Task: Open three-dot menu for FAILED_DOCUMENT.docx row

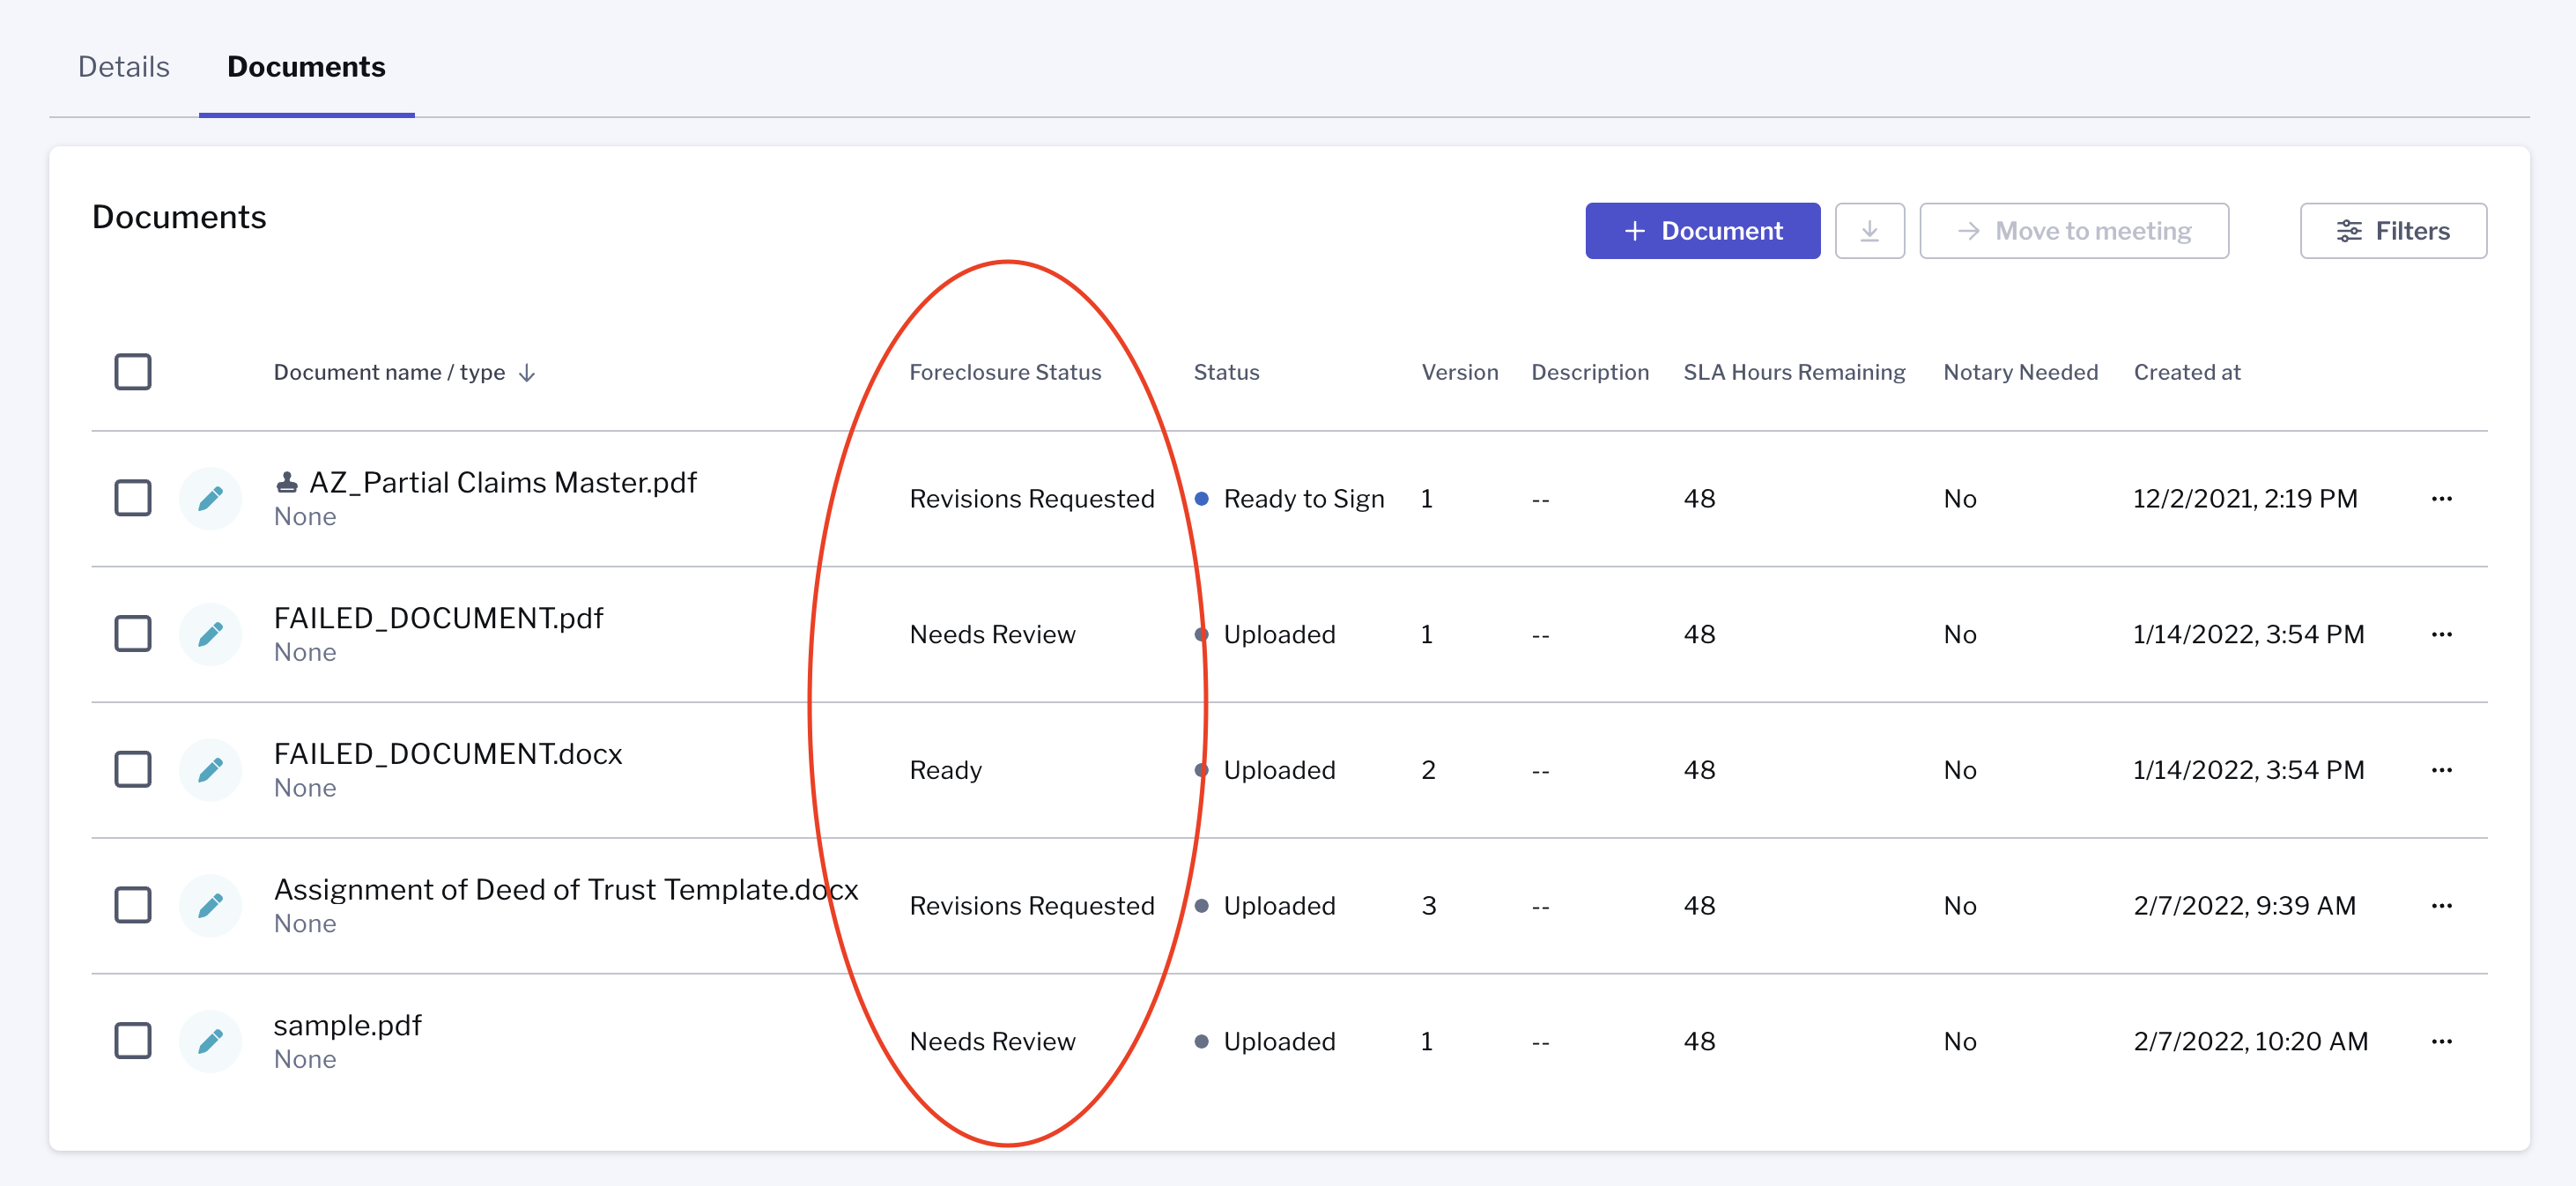Action: pyautogui.click(x=2441, y=770)
